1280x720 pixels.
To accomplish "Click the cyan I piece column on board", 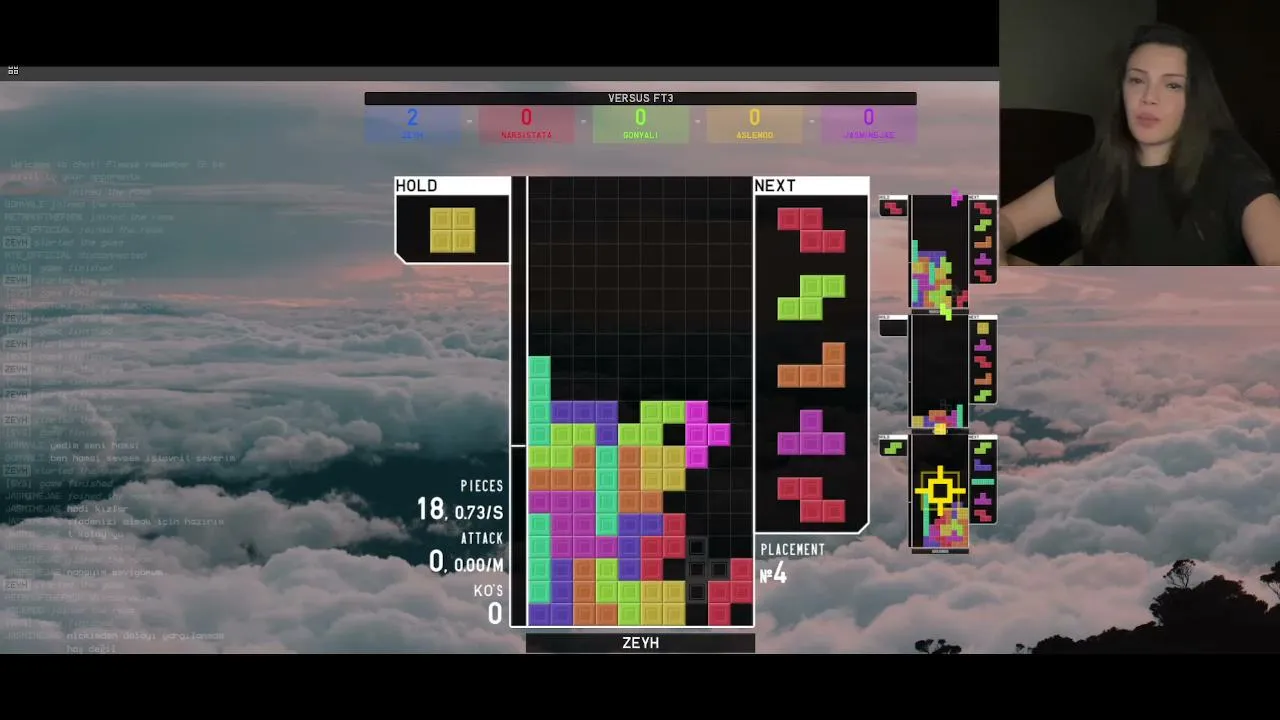I will tap(539, 400).
